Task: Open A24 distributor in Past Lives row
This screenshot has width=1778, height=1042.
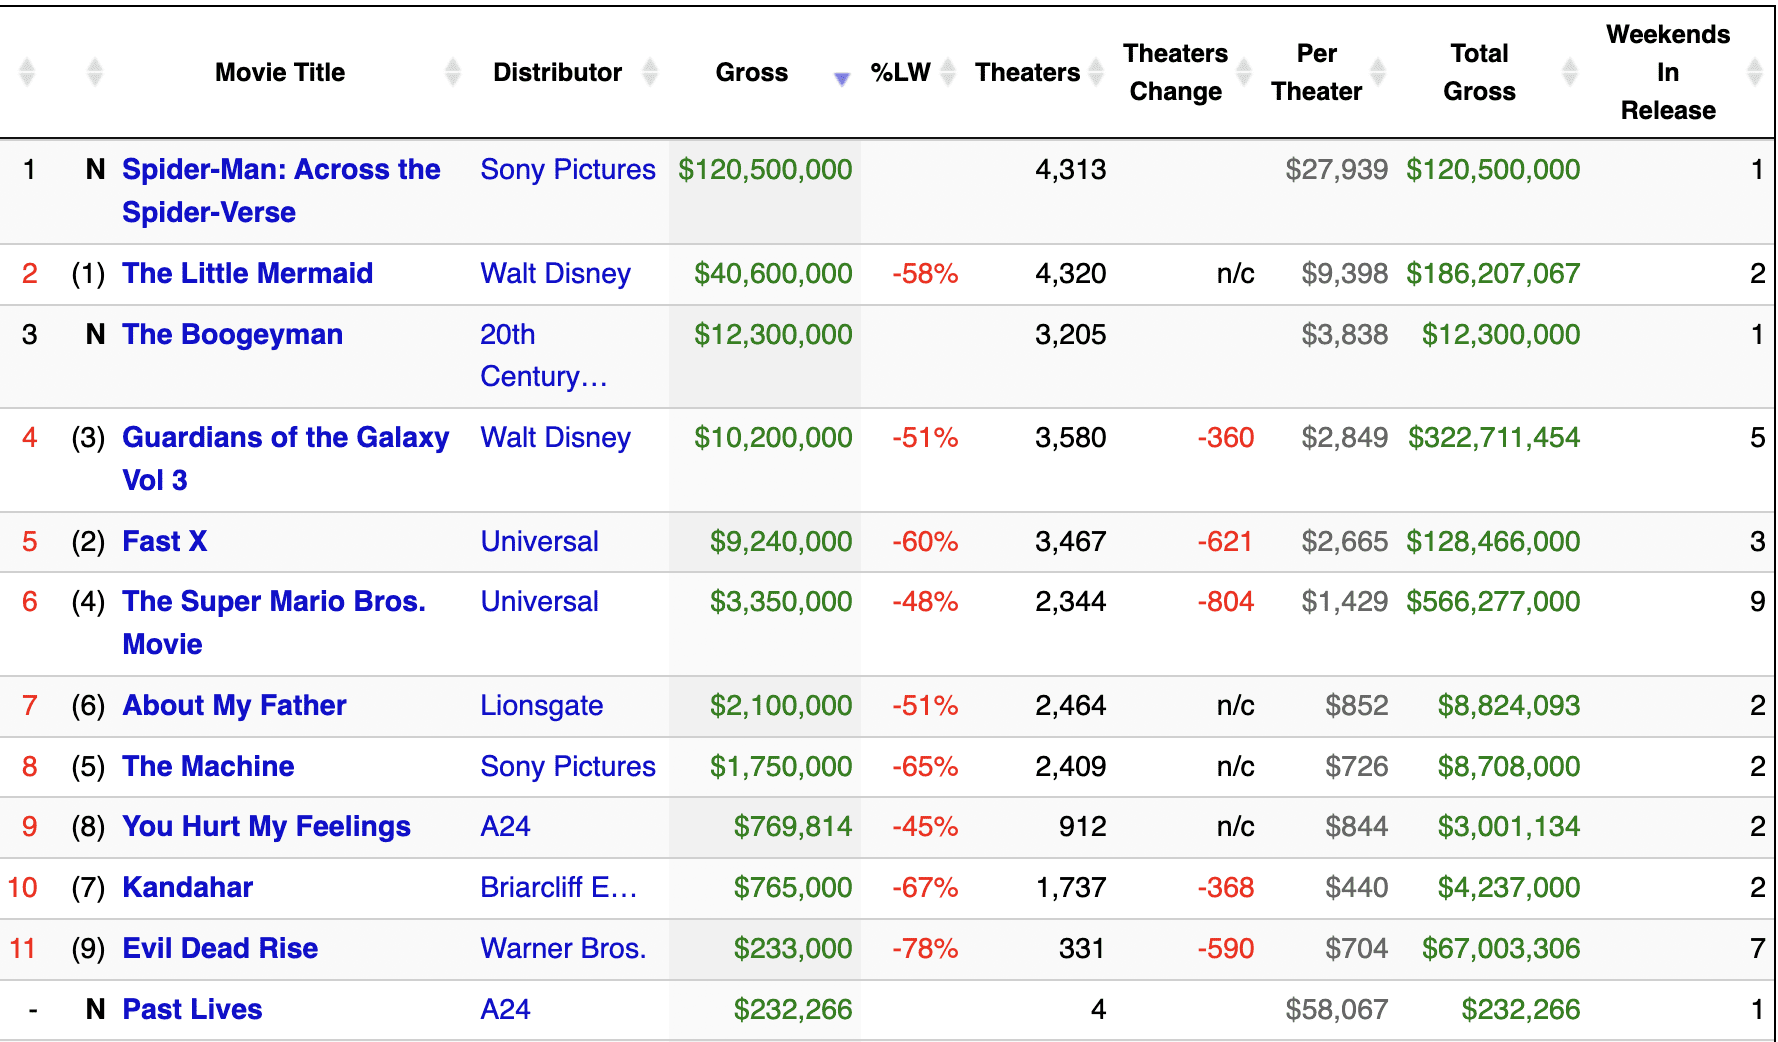Action: 505,1010
